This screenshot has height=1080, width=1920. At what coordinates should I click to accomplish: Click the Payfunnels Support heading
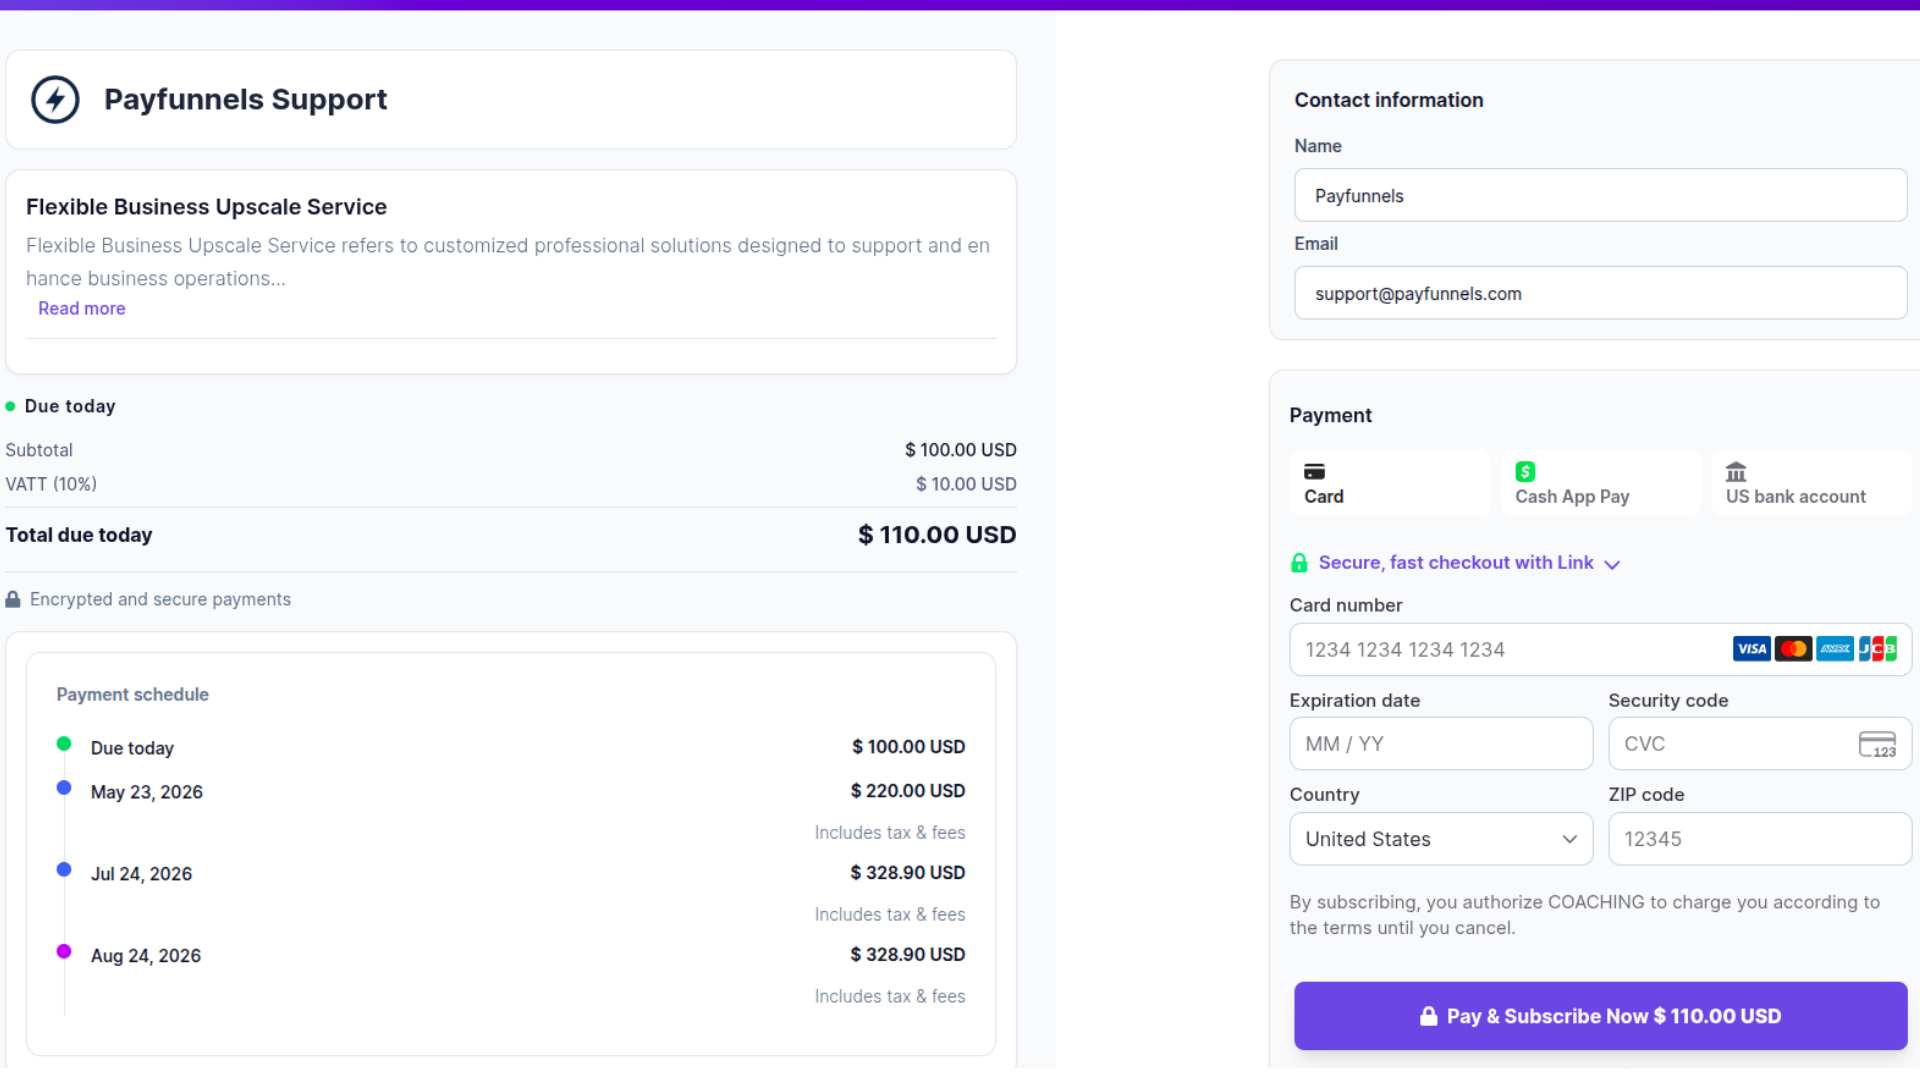[245, 100]
